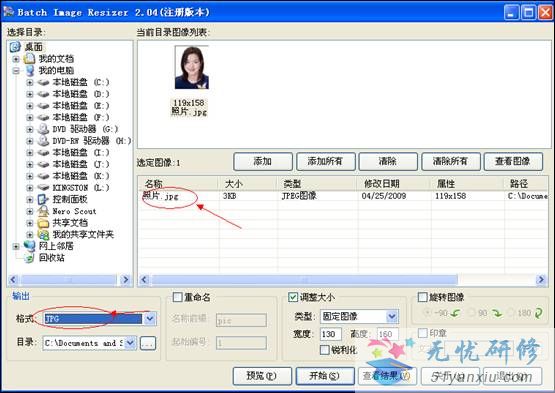Click the directory tree horizontal scrollbar
This screenshot has width=555, height=393.
point(69,280)
